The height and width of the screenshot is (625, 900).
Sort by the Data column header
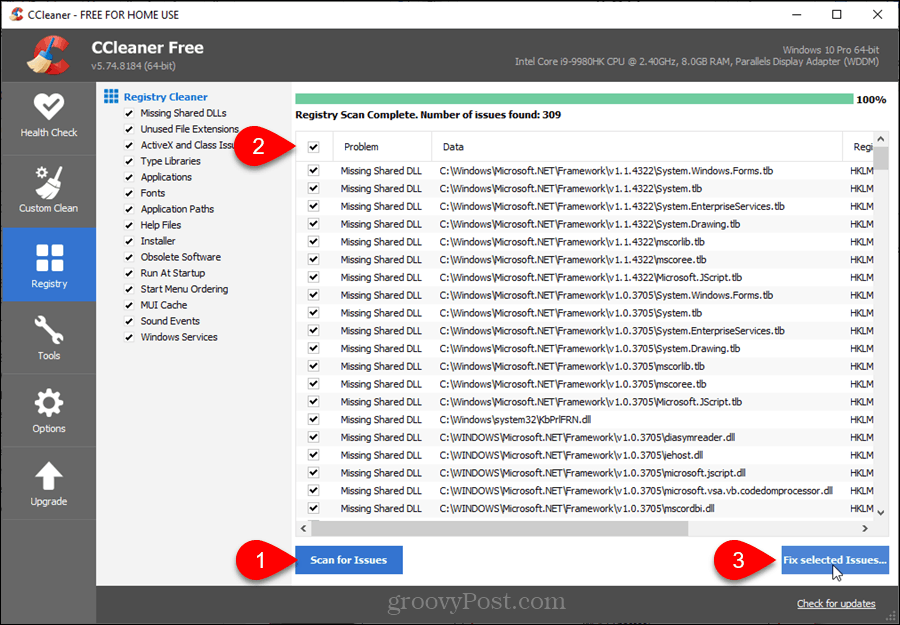[637, 147]
